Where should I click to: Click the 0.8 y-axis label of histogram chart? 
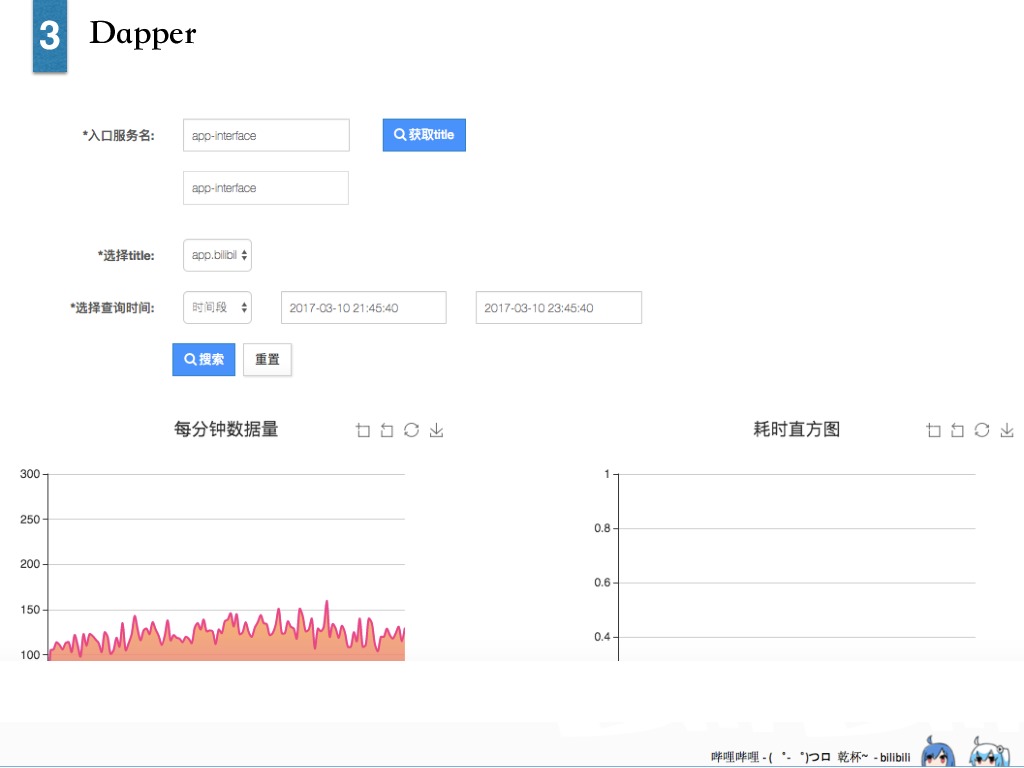(602, 528)
